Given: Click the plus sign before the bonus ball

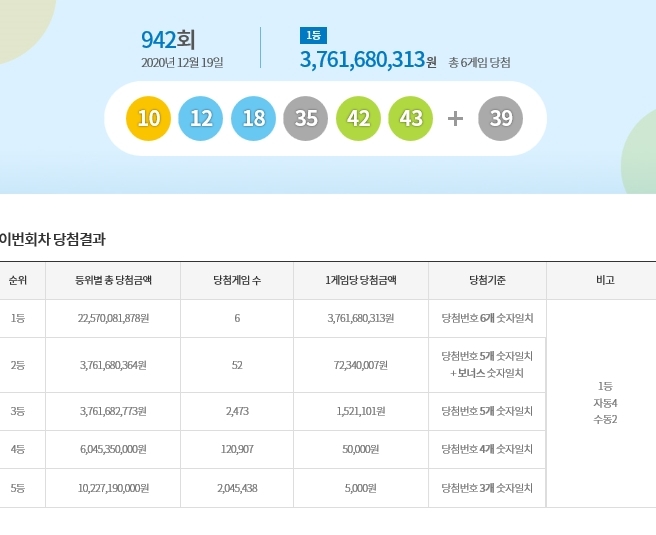Looking at the screenshot, I should (455, 118).
